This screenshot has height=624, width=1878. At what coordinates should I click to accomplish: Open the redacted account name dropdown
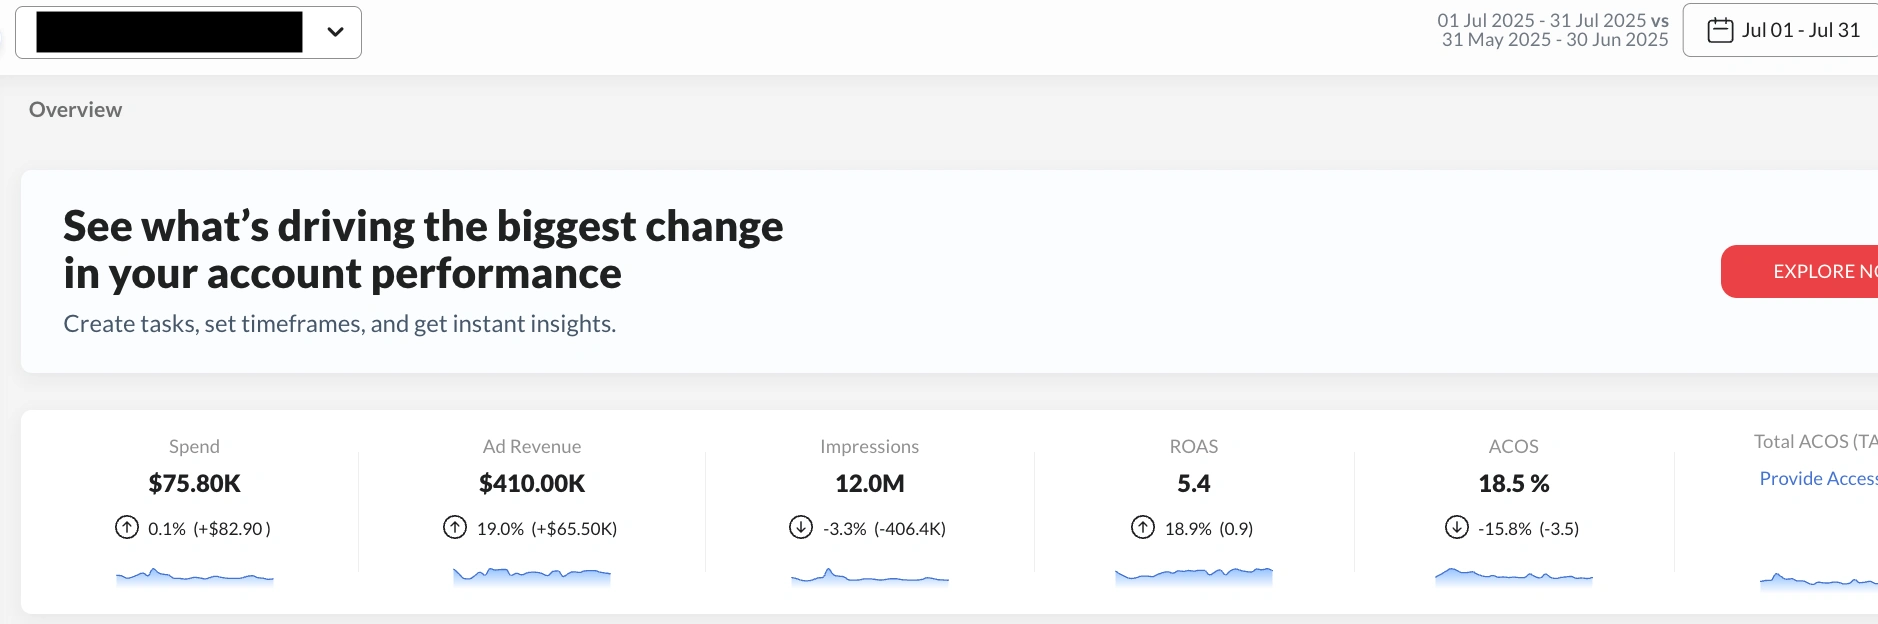click(x=170, y=32)
